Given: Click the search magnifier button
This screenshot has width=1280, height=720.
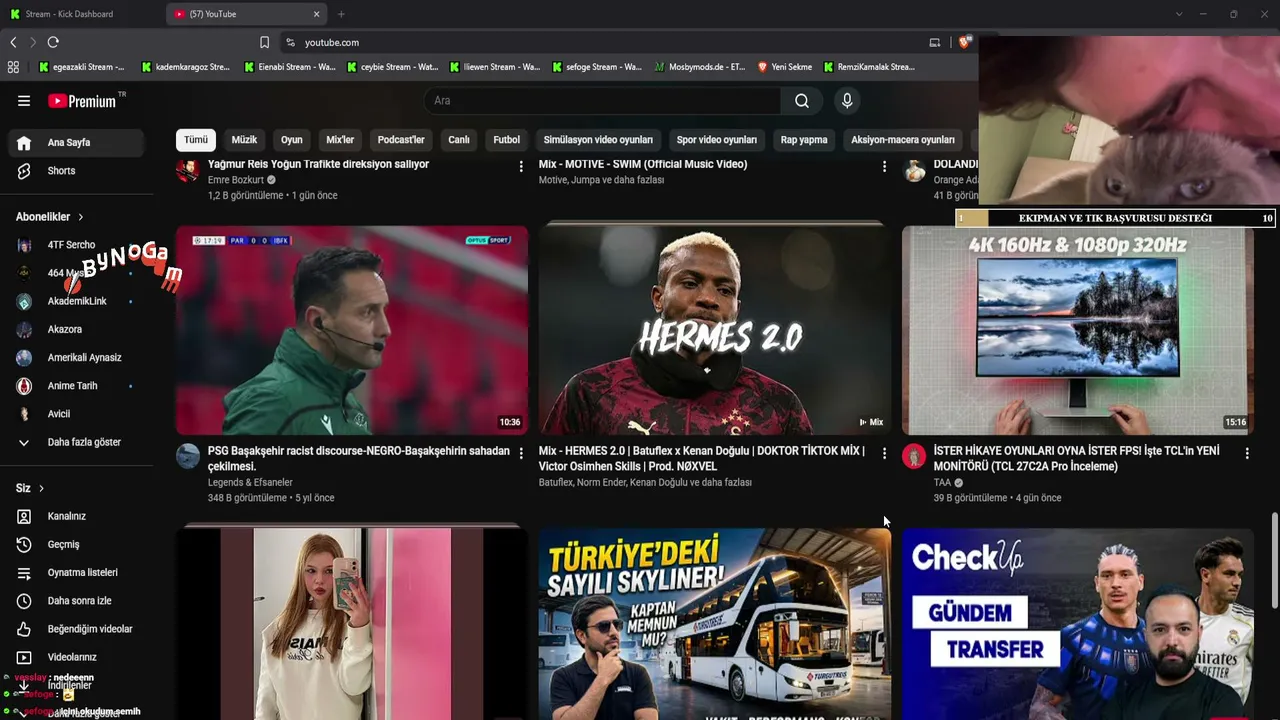Looking at the screenshot, I should pyautogui.click(x=801, y=101).
